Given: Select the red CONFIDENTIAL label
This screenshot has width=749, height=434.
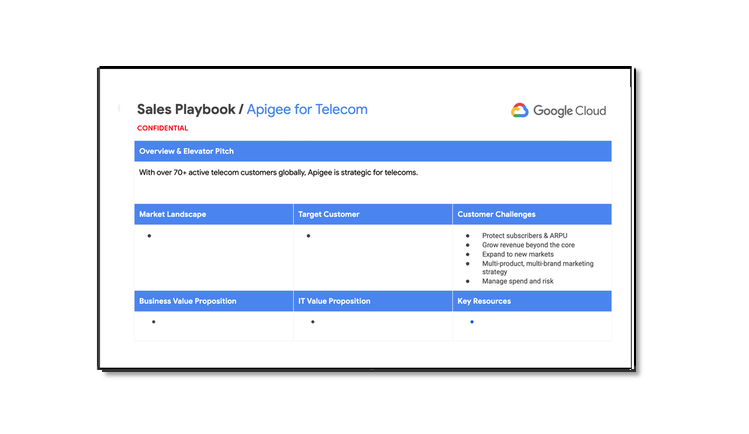Looking at the screenshot, I should (x=162, y=128).
